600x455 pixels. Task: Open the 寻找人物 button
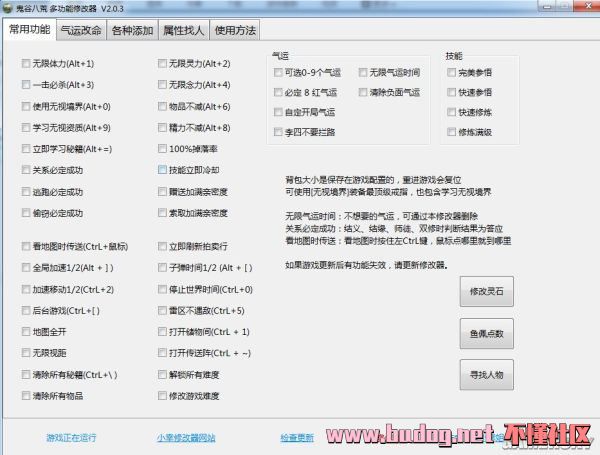[x=486, y=375]
